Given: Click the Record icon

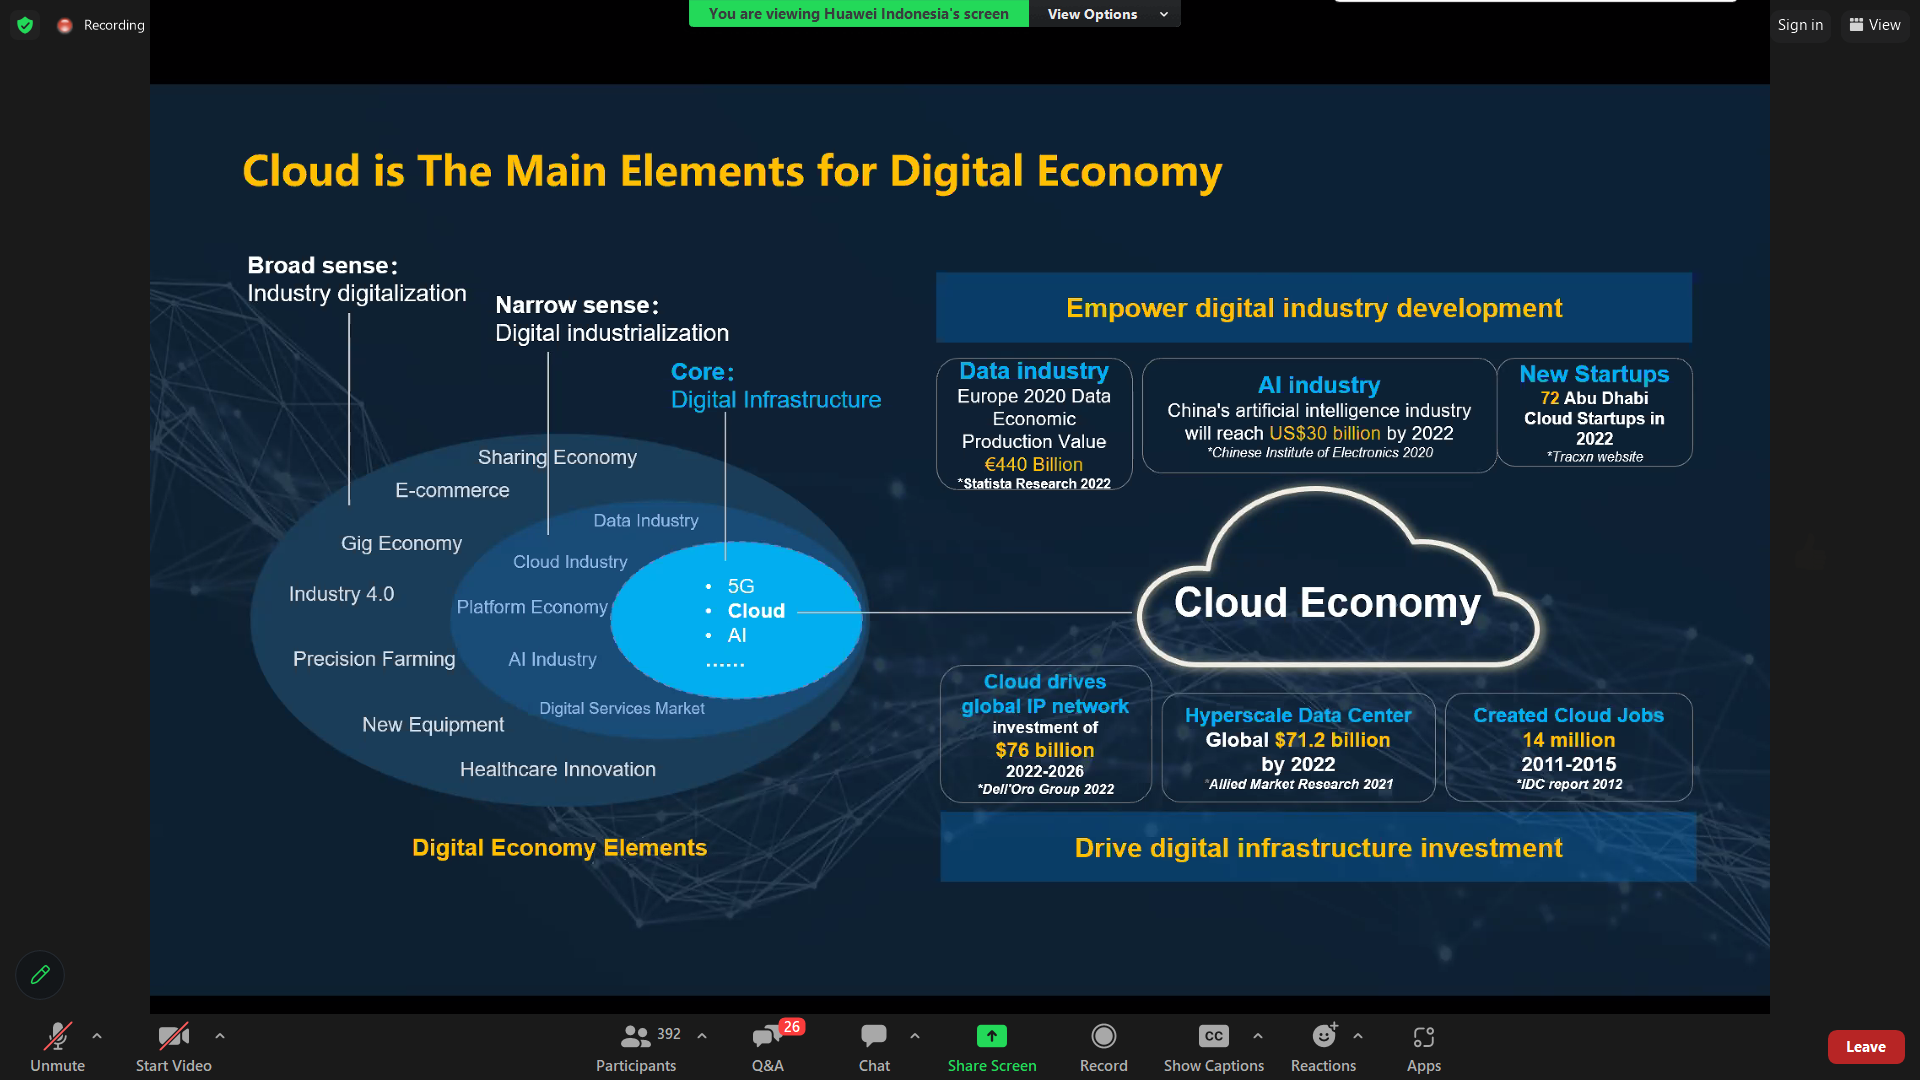Looking at the screenshot, I should click(x=1103, y=1036).
